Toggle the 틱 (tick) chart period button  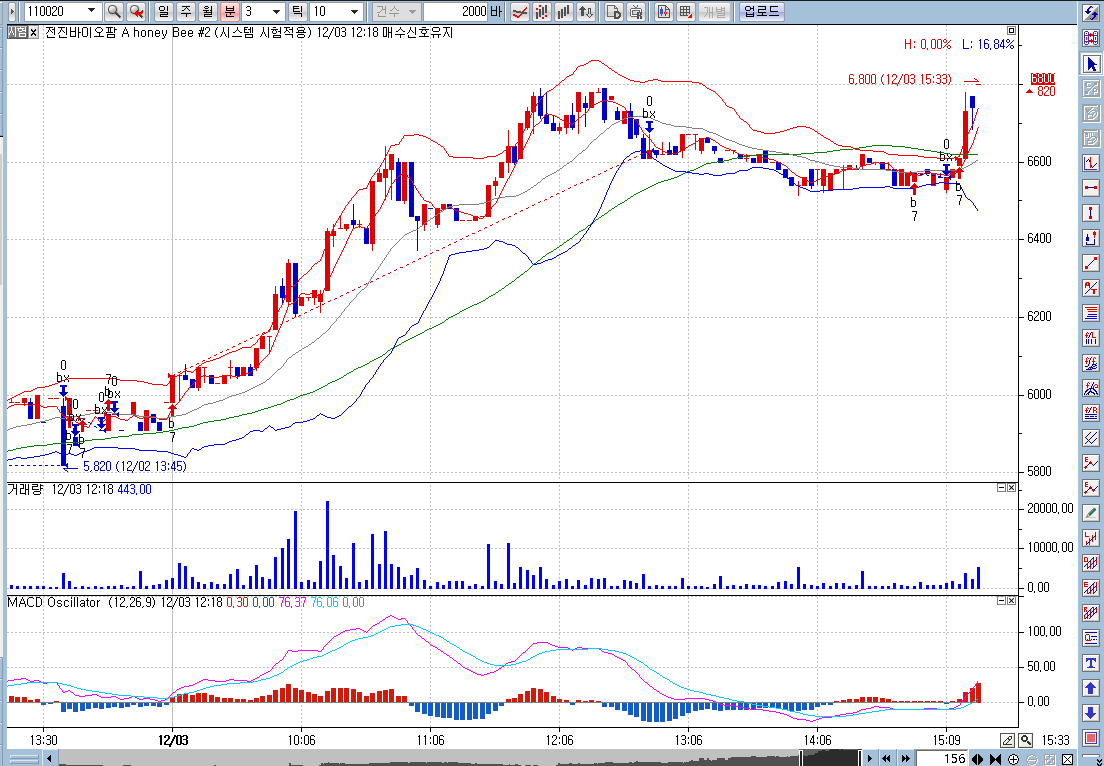coord(297,11)
